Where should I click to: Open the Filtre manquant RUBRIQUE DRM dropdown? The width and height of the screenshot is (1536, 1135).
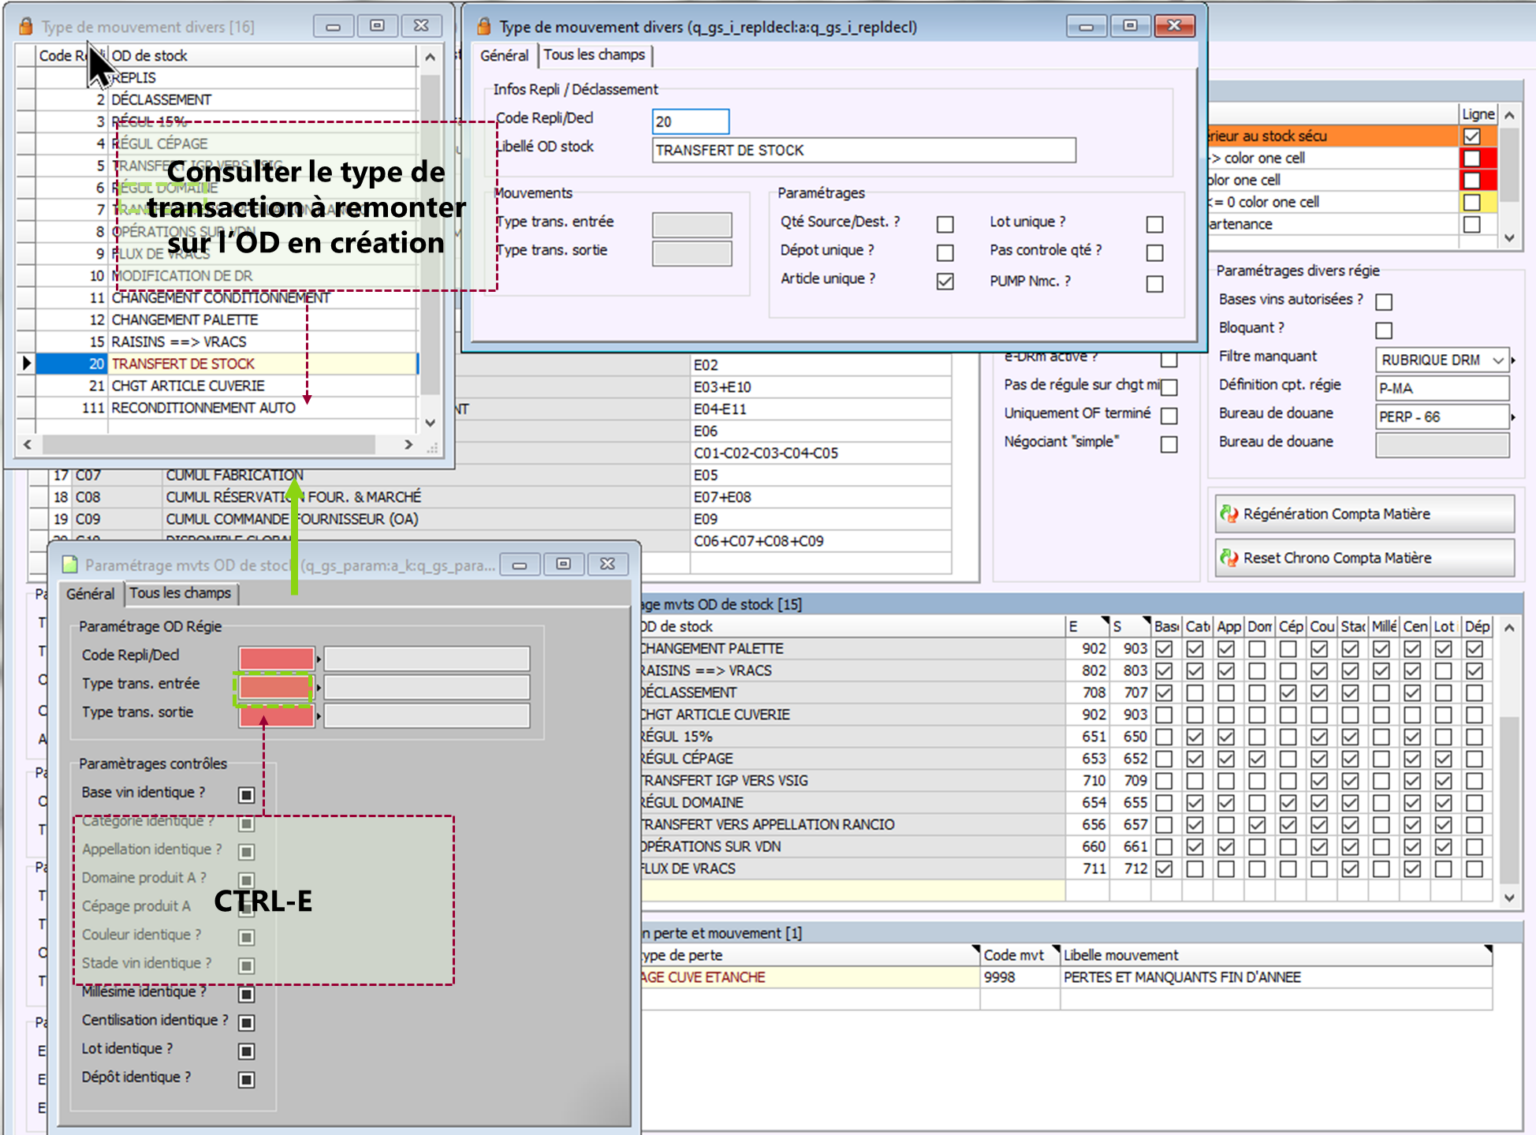click(1497, 360)
